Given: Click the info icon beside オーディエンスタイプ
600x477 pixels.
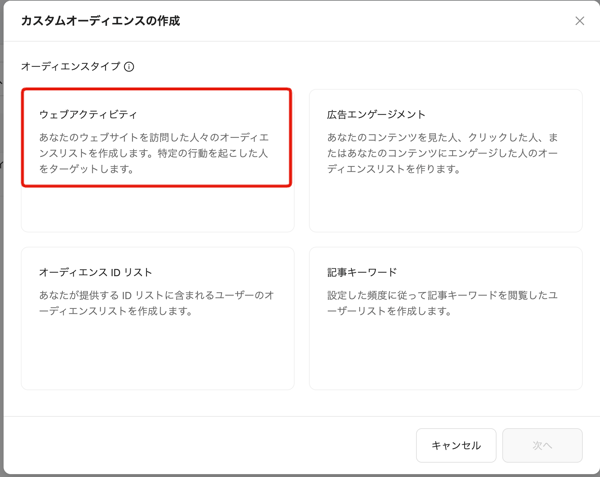Looking at the screenshot, I should pos(129,67).
